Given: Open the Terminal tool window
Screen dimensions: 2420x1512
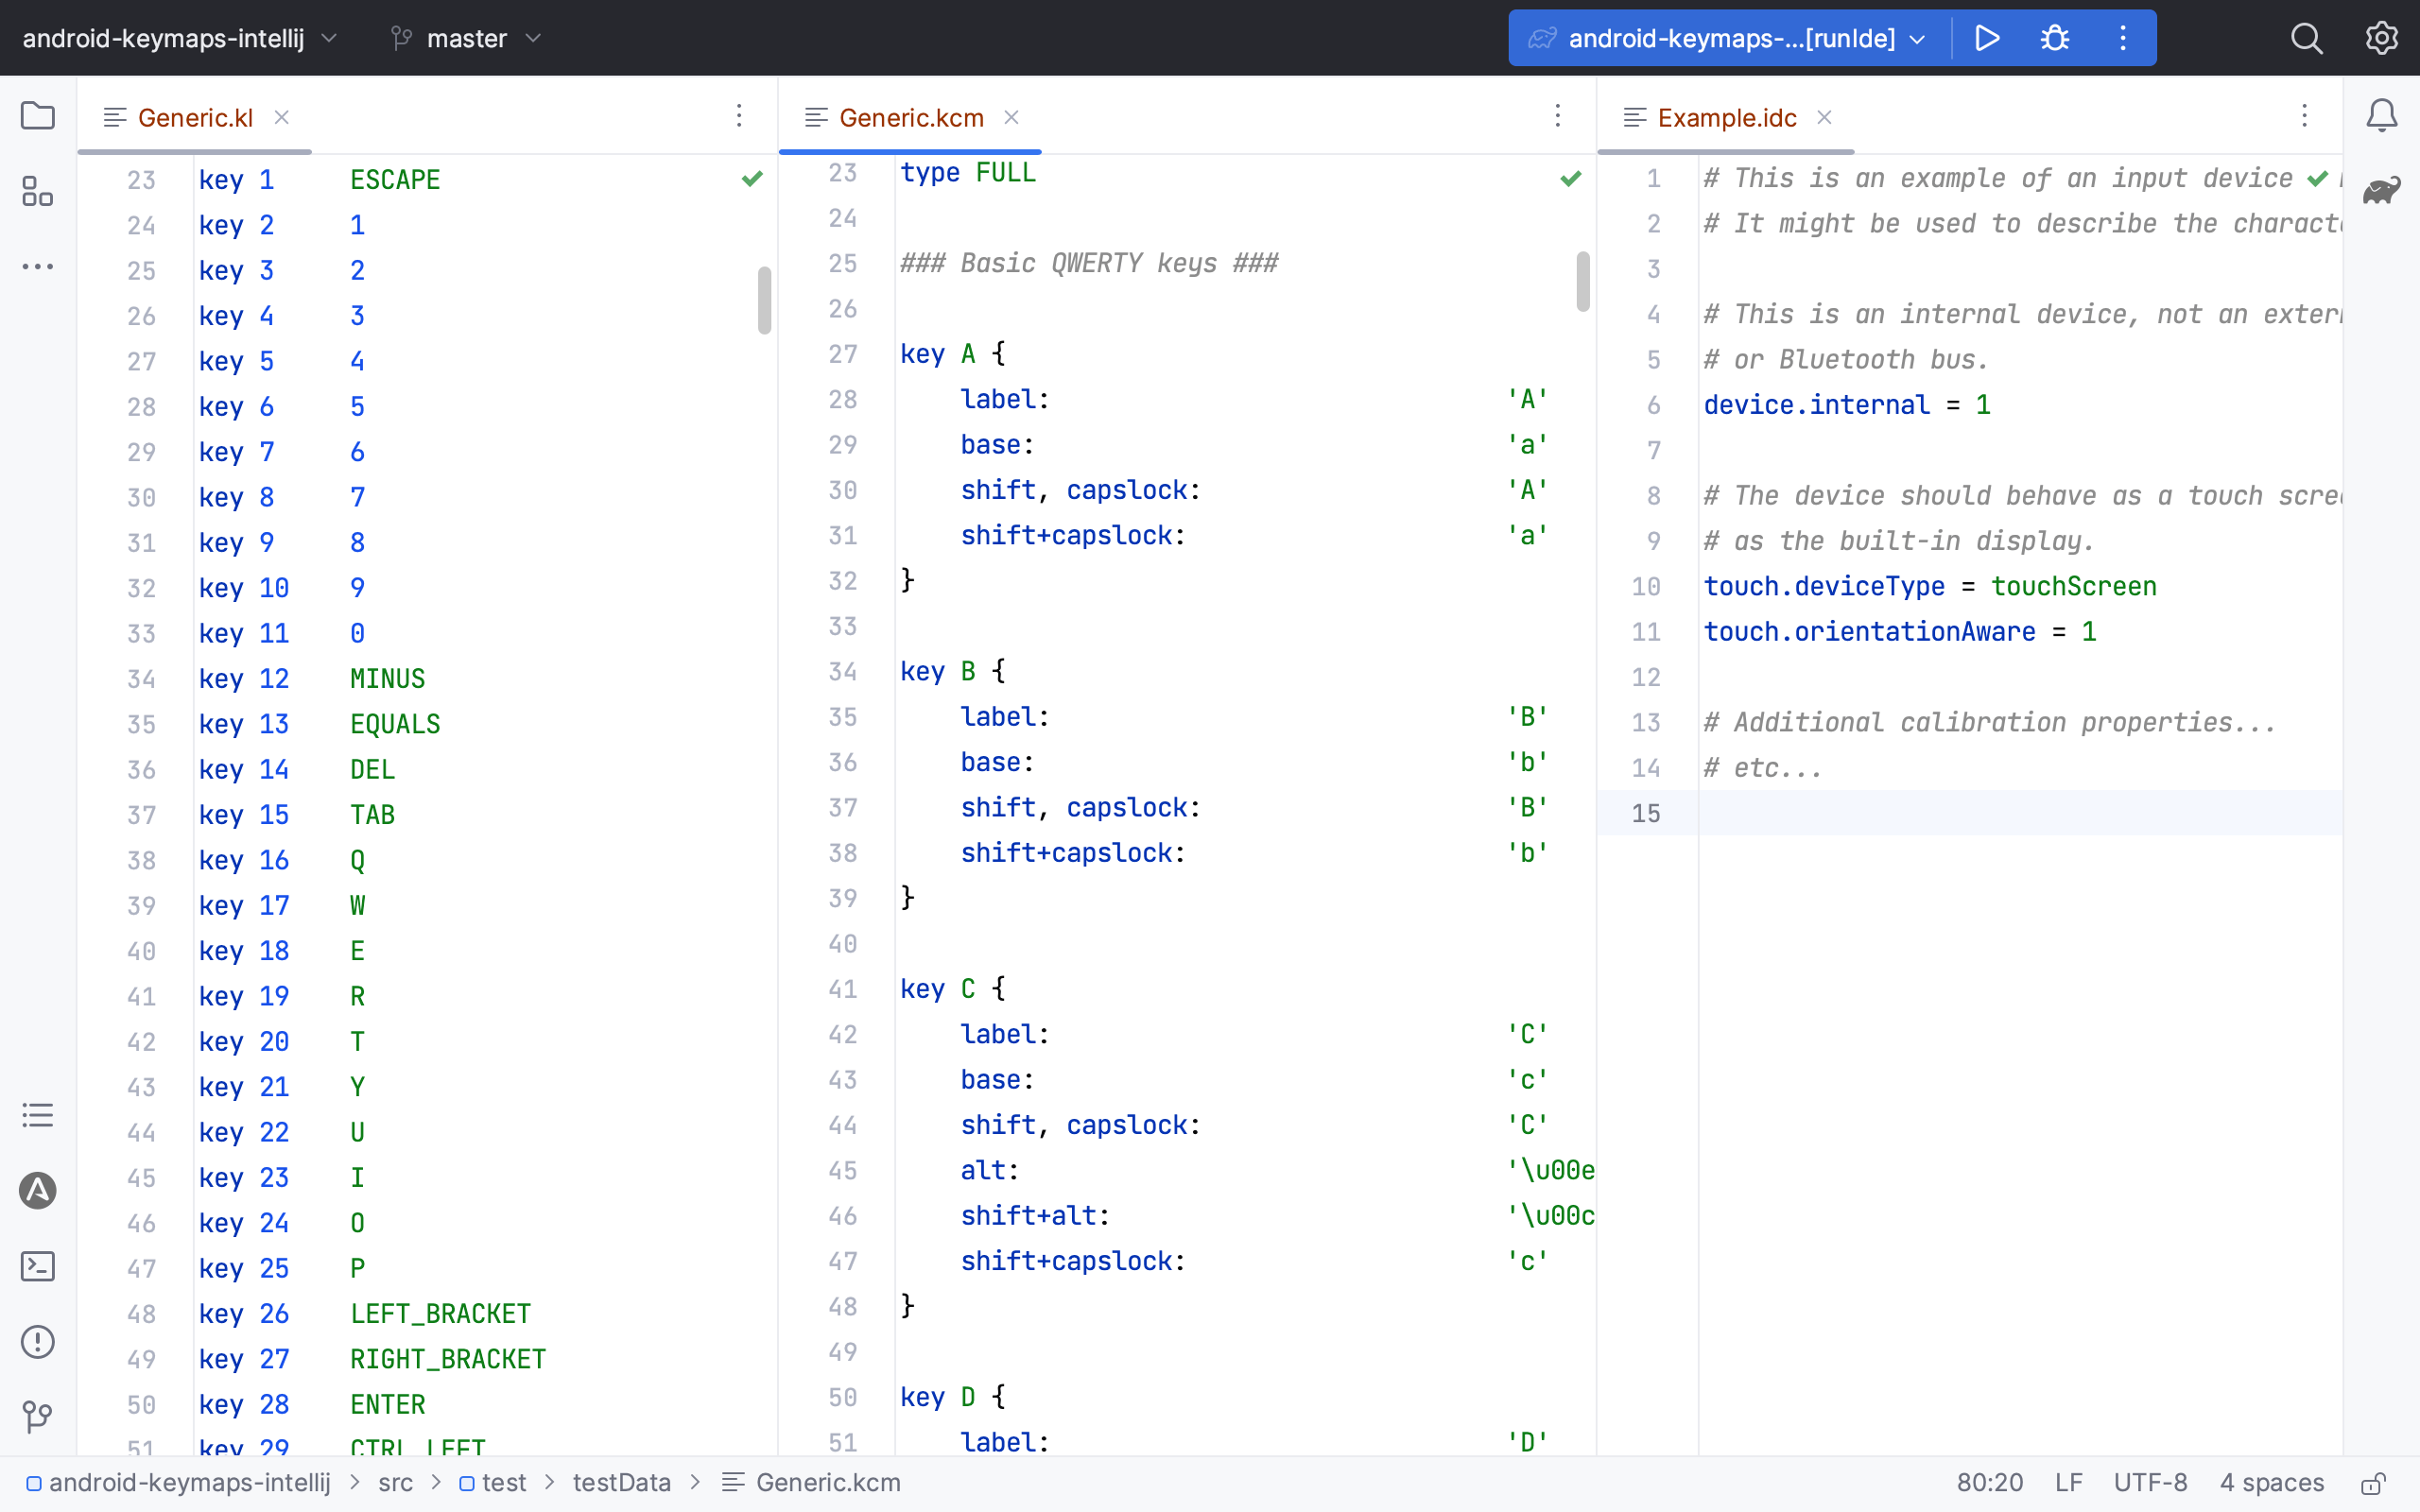Looking at the screenshot, I should (37, 1265).
